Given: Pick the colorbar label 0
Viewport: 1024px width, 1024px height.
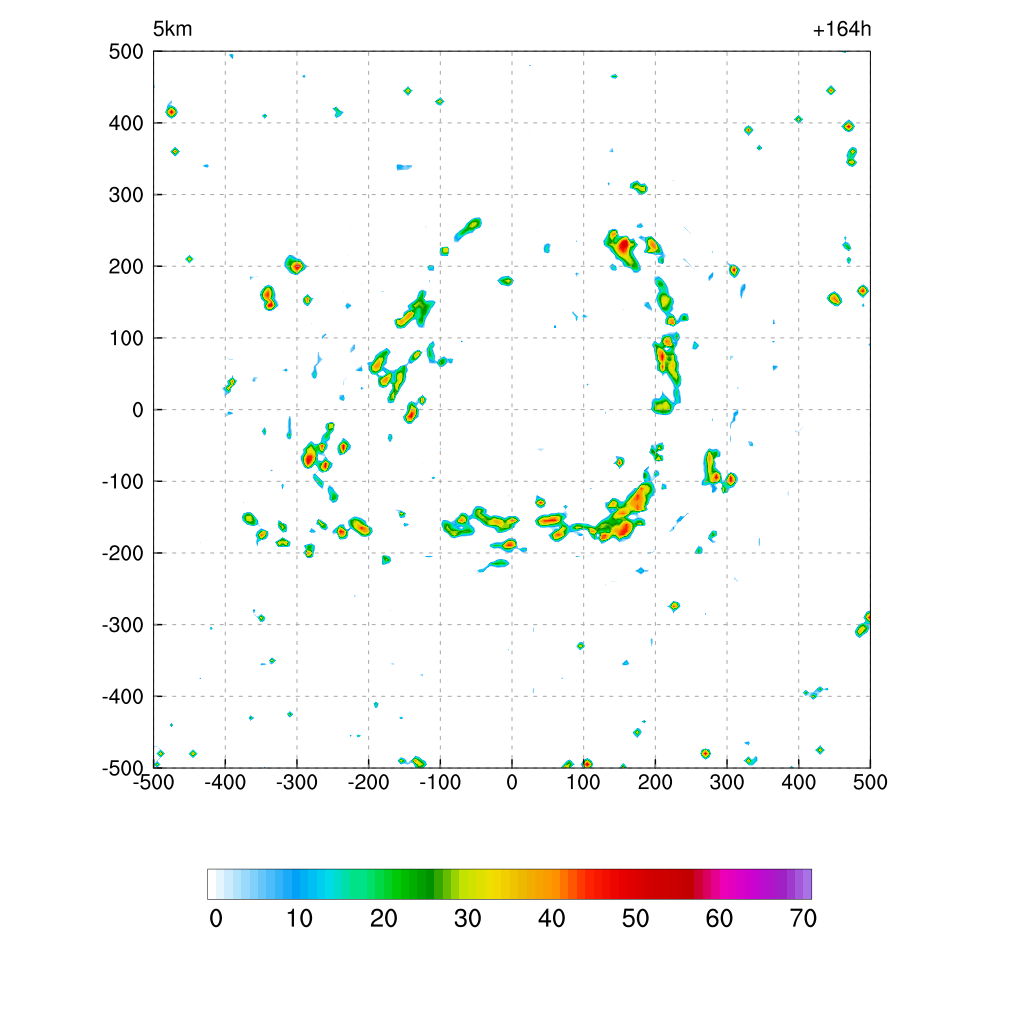Looking at the screenshot, I should 216,919.
